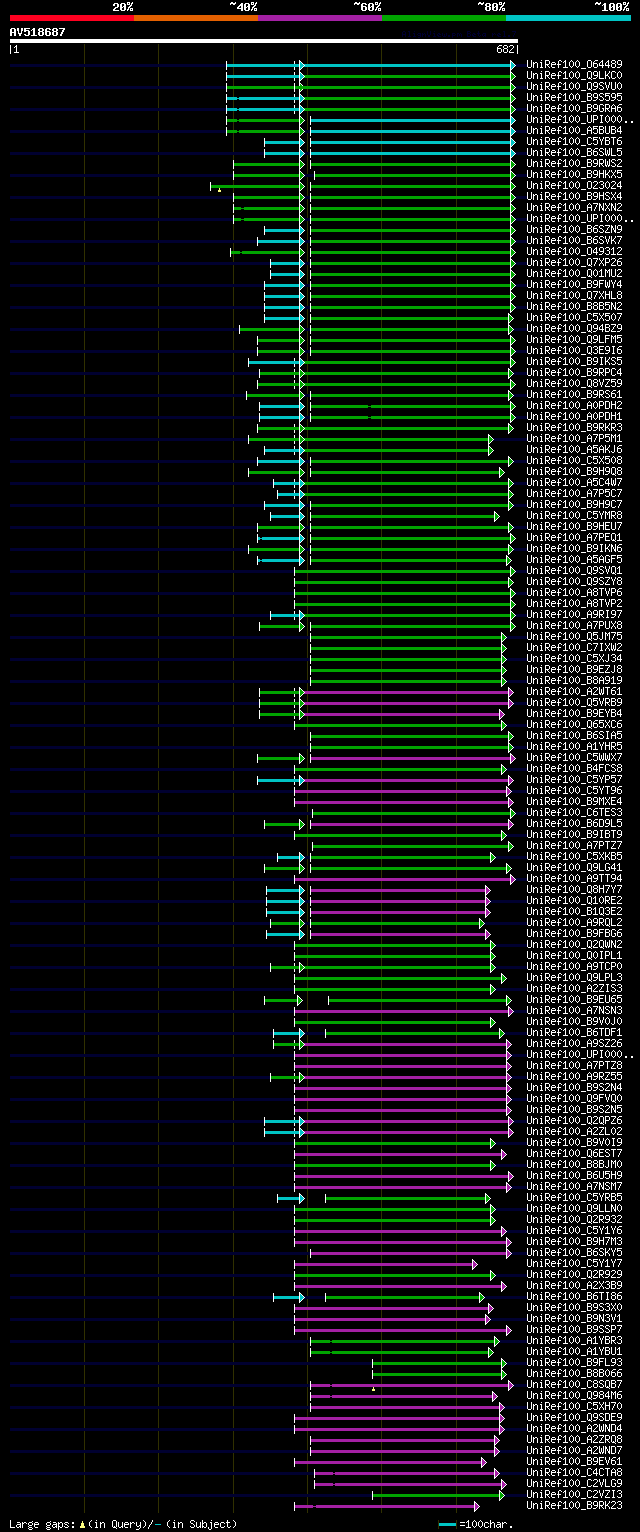This screenshot has height=1532, width=640.
Task: Open hit UniRef100_Q9SVU0
Action: pyautogui.click(x=574, y=86)
